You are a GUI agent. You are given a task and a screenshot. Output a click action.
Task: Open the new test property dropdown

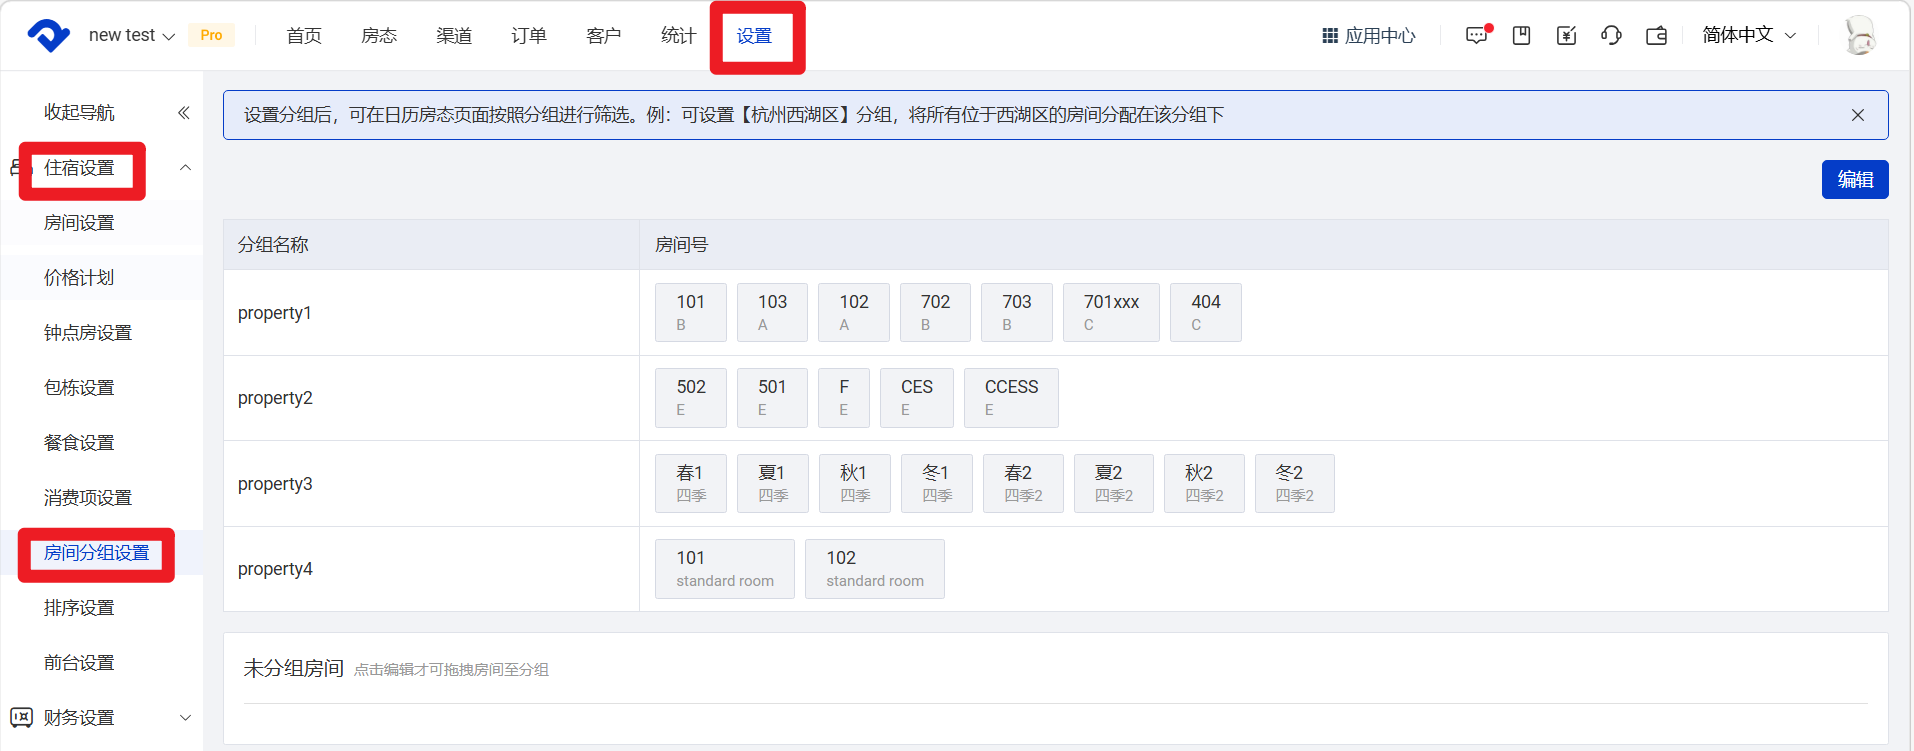(x=131, y=36)
